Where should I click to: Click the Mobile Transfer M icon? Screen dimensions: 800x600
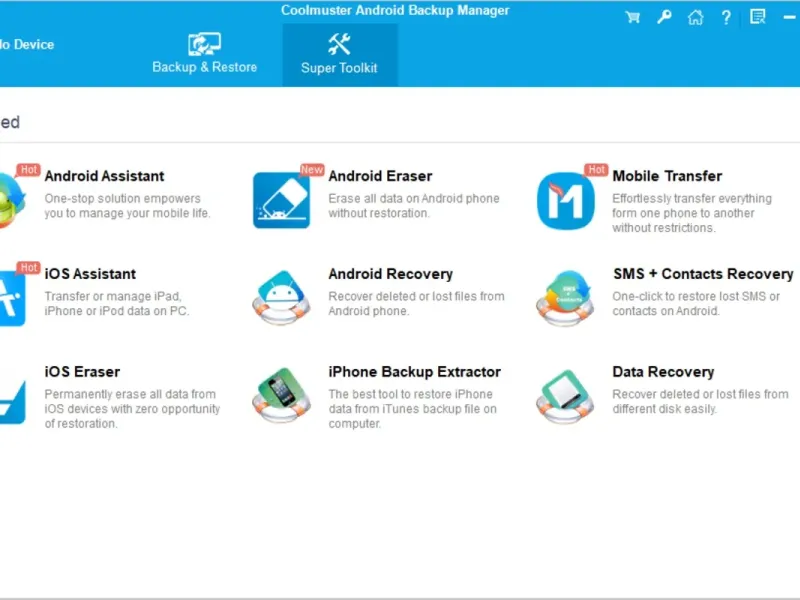566,201
